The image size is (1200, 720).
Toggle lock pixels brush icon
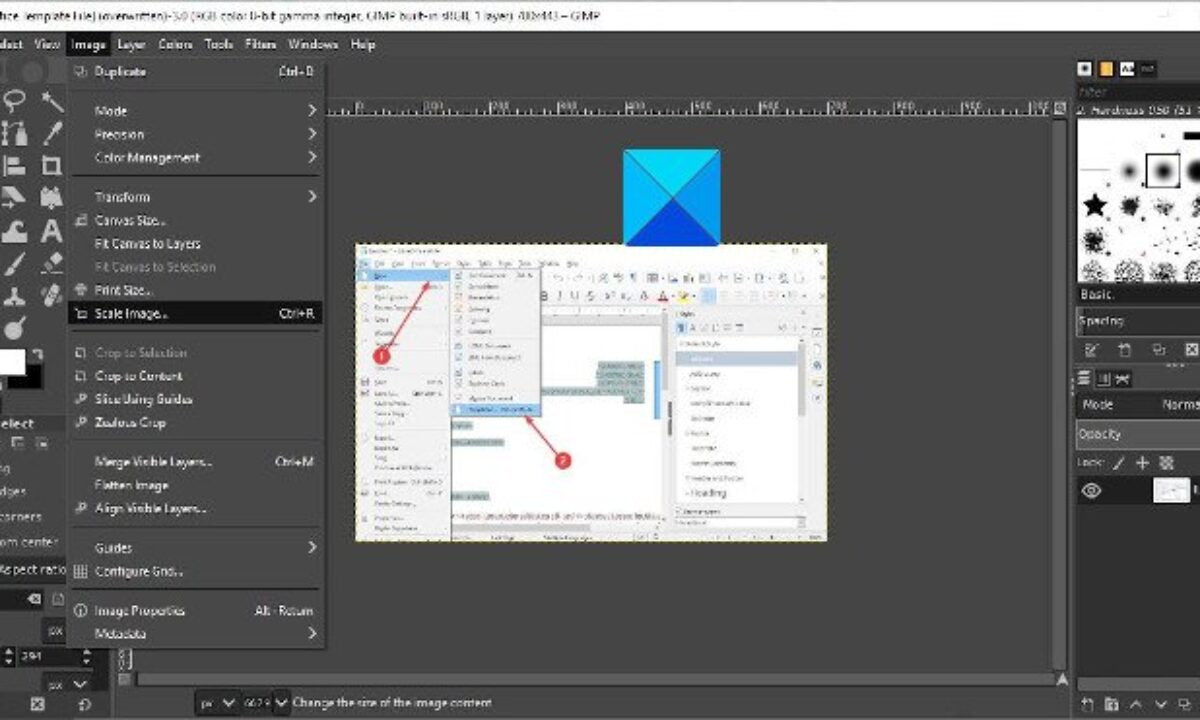point(1119,462)
